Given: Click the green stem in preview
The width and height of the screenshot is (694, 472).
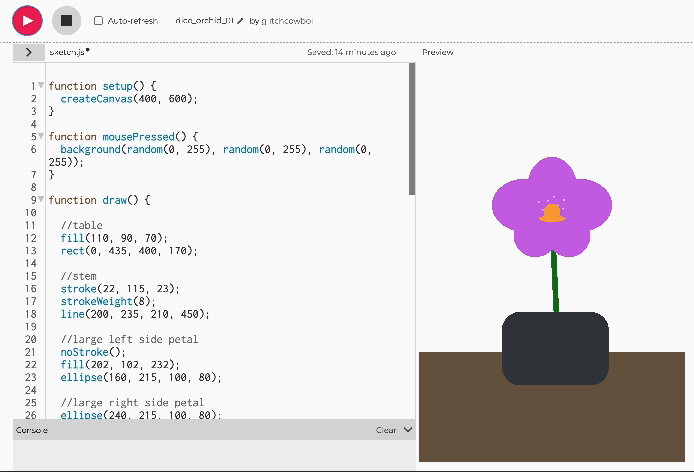Looking at the screenshot, I should [x=555, y=282].
